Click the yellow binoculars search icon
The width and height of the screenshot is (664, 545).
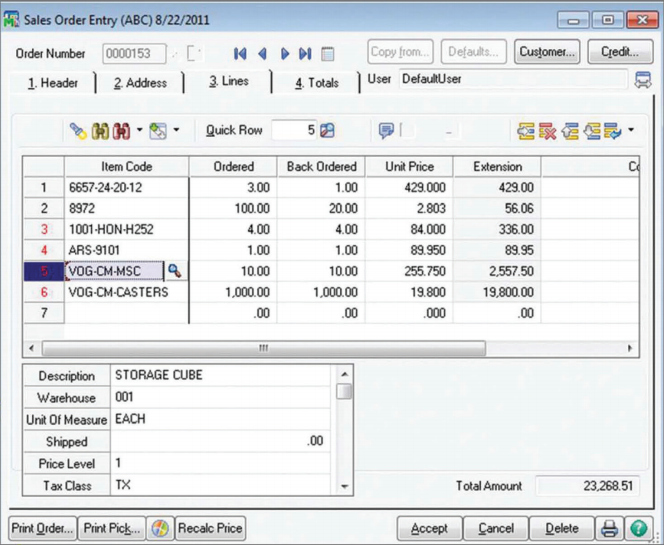point(100,131)
